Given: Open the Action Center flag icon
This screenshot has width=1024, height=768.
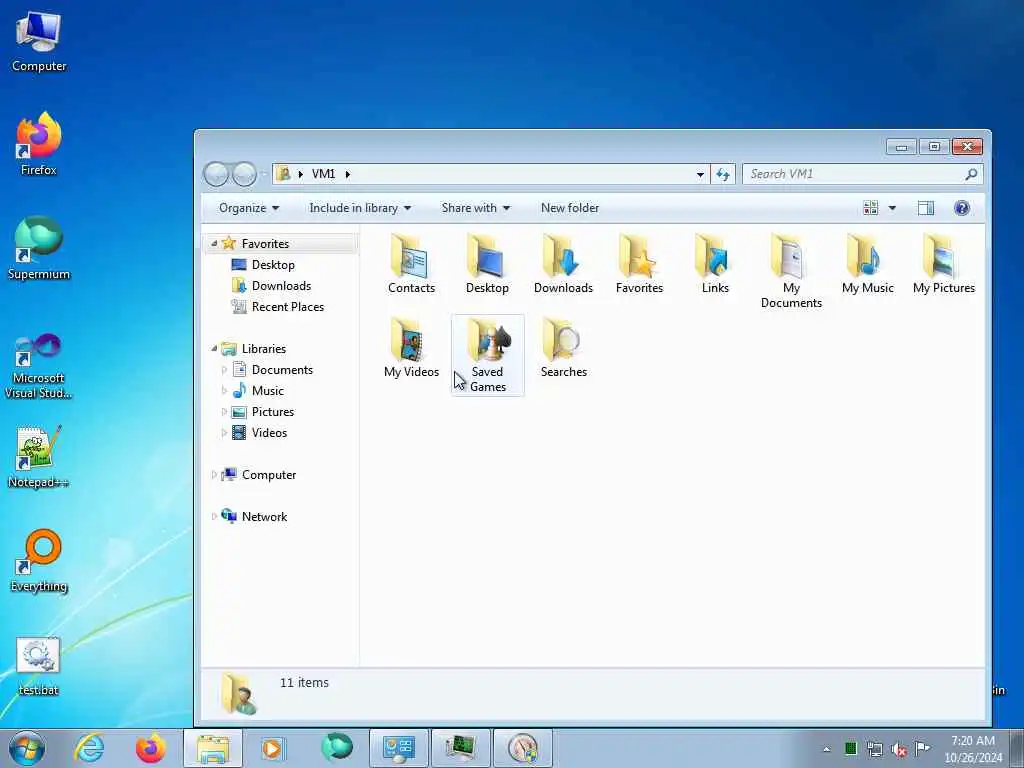Looking at the screenshot, I should pyautogui.click(x=922, y=748).
